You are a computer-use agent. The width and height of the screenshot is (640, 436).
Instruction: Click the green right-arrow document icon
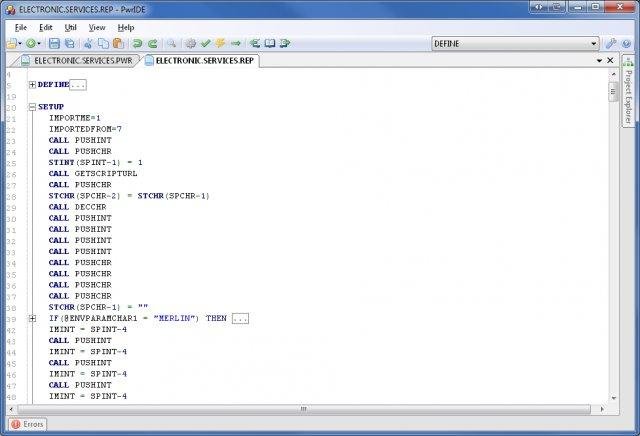pyautogui.click(x=285, y=43)
